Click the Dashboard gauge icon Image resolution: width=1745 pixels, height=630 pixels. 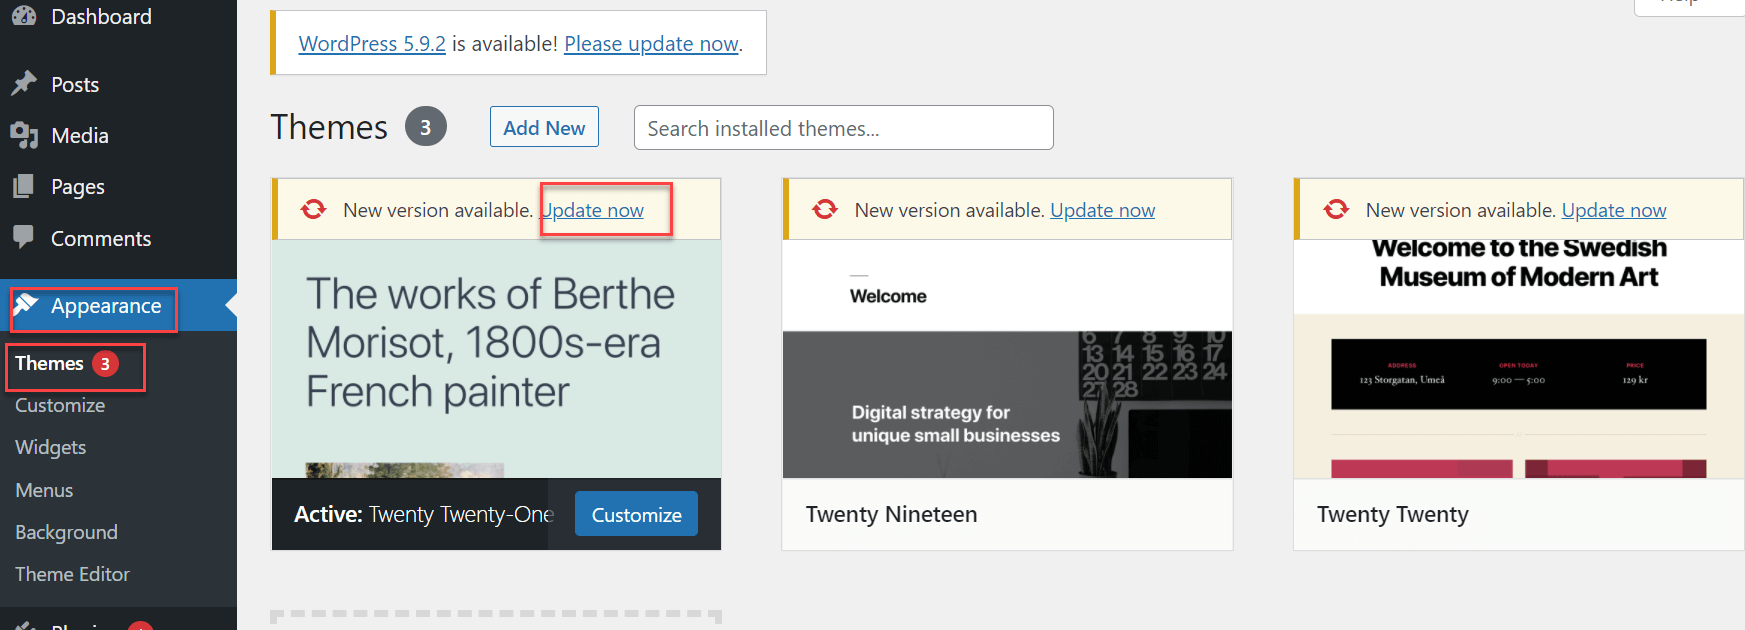[23, 16]
